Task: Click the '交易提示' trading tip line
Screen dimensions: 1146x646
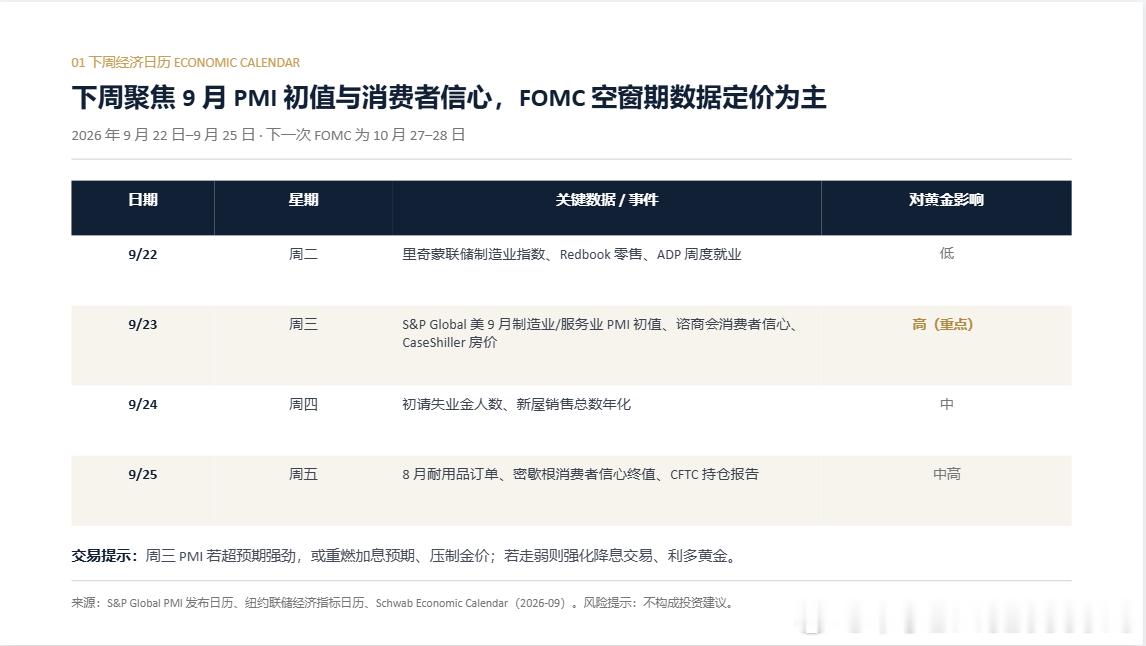Action: [406, 556]
